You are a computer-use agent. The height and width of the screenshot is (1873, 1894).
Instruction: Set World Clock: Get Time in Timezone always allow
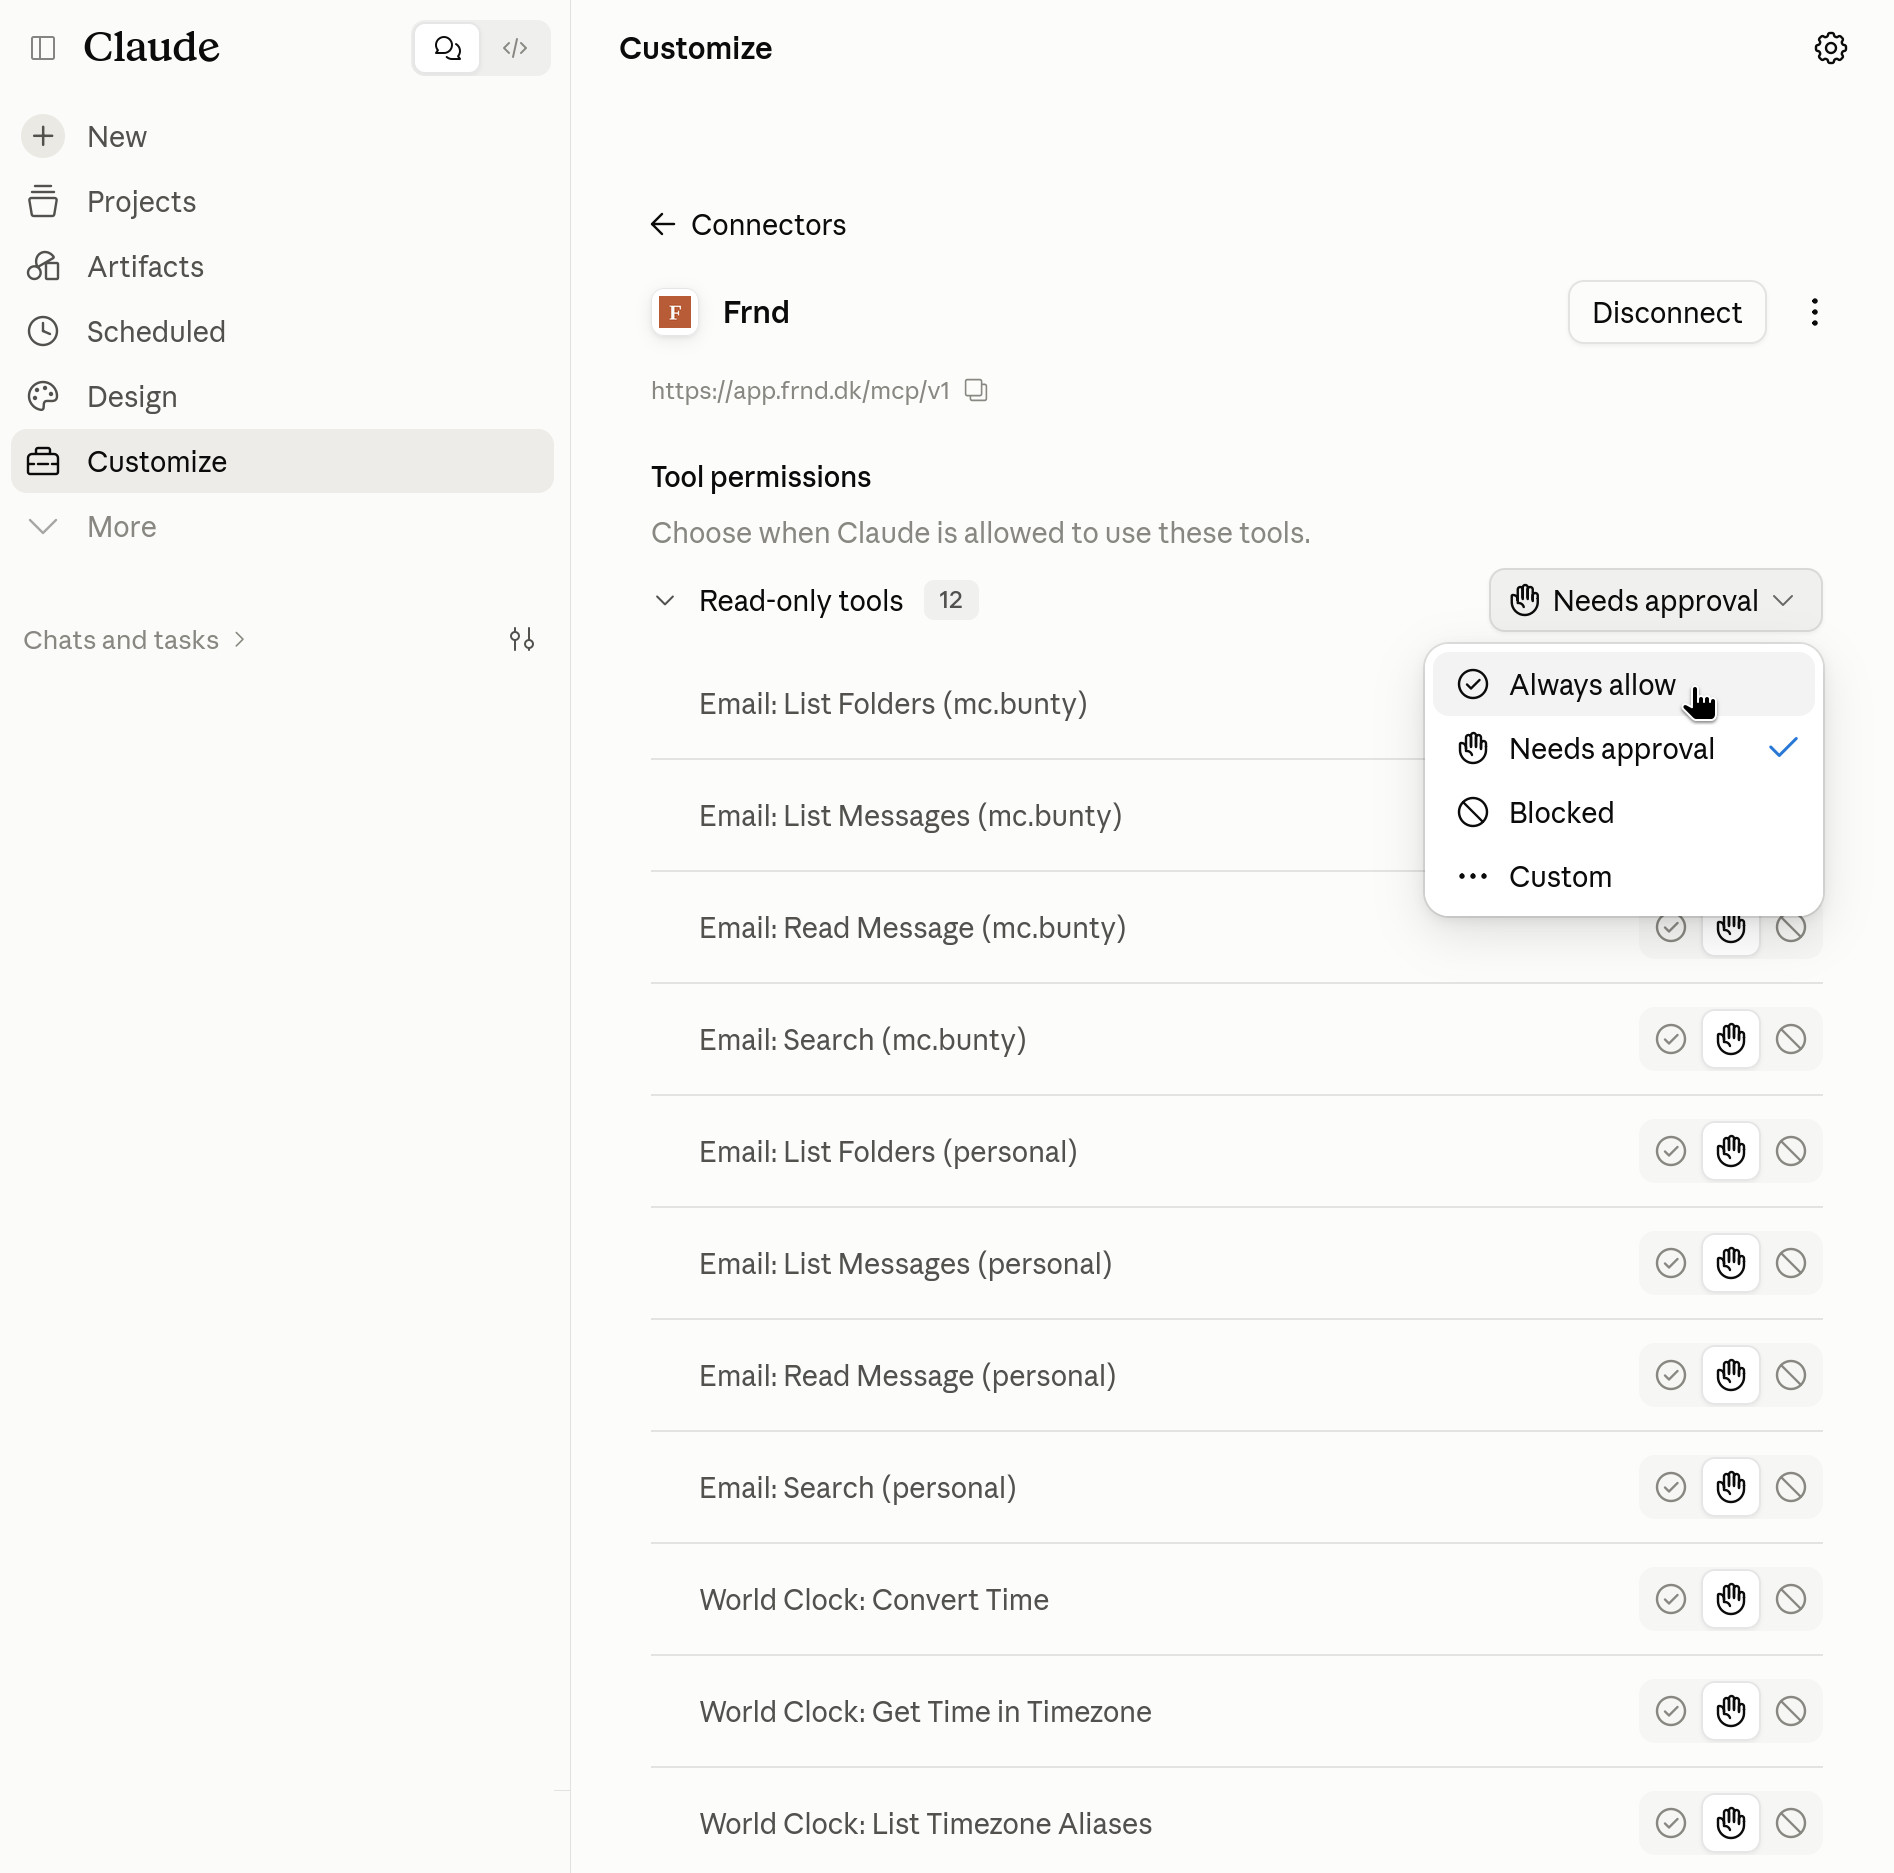tap(1670, 1711)
